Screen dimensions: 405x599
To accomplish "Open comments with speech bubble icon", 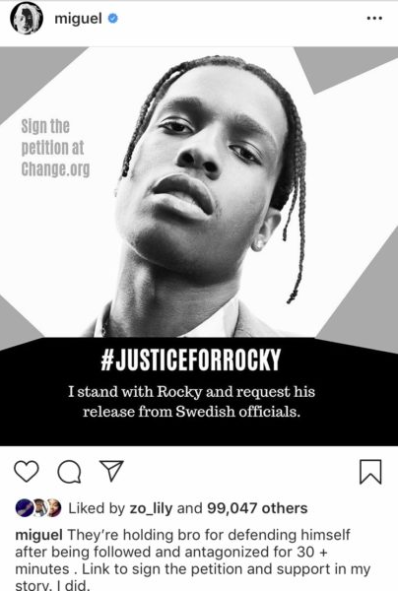I will 69,472.
